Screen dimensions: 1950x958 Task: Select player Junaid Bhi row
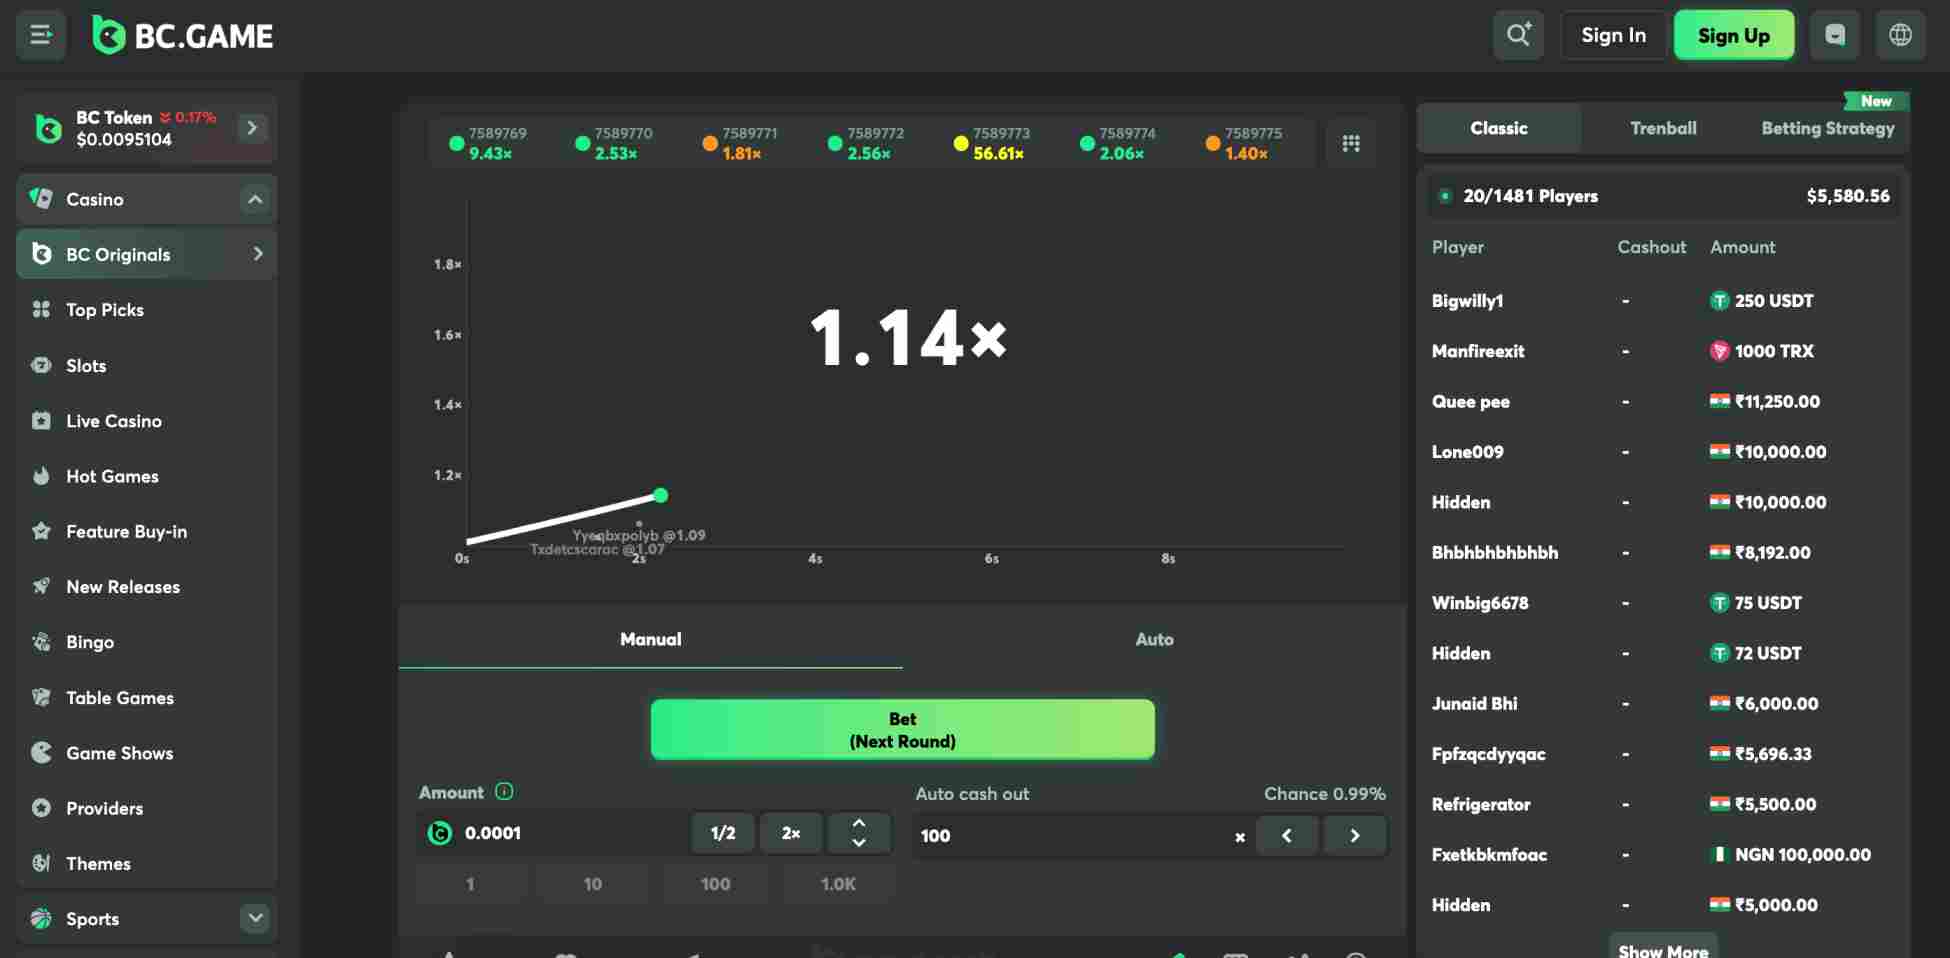click(x=1662, y=704)
